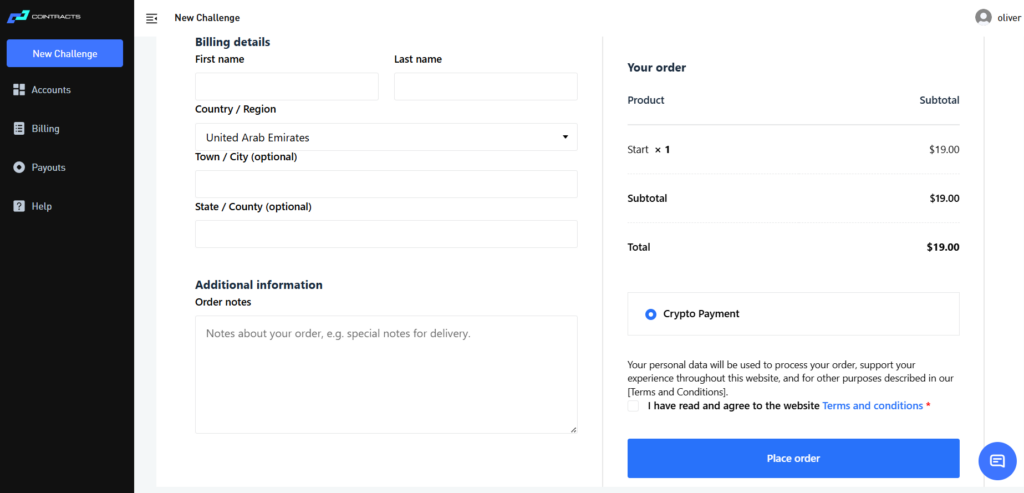Image resolution: width=1024 pixels, height=493 pixels.
Task: Open the live chat bubble icon
Action: click(997, 461)
